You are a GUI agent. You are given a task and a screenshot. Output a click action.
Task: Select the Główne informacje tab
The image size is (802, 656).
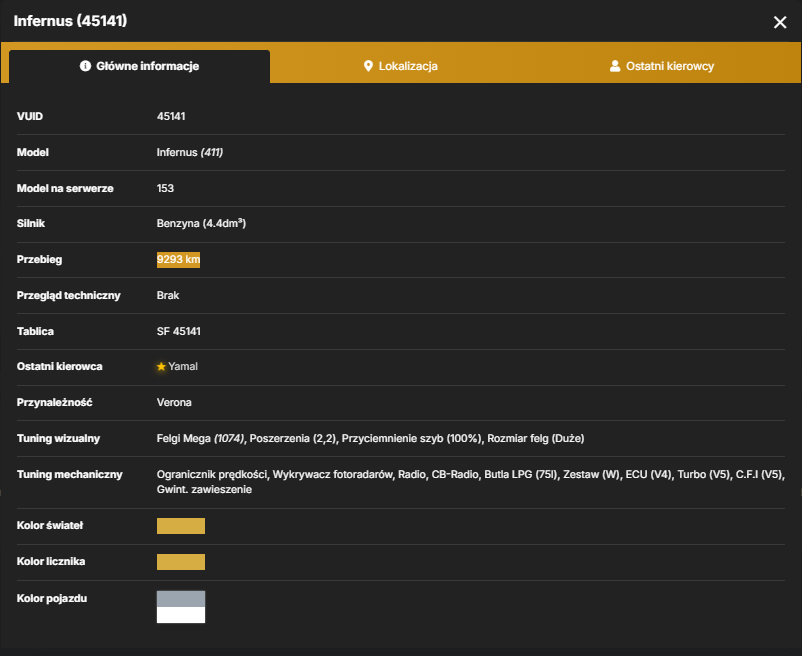coord(140,66)
